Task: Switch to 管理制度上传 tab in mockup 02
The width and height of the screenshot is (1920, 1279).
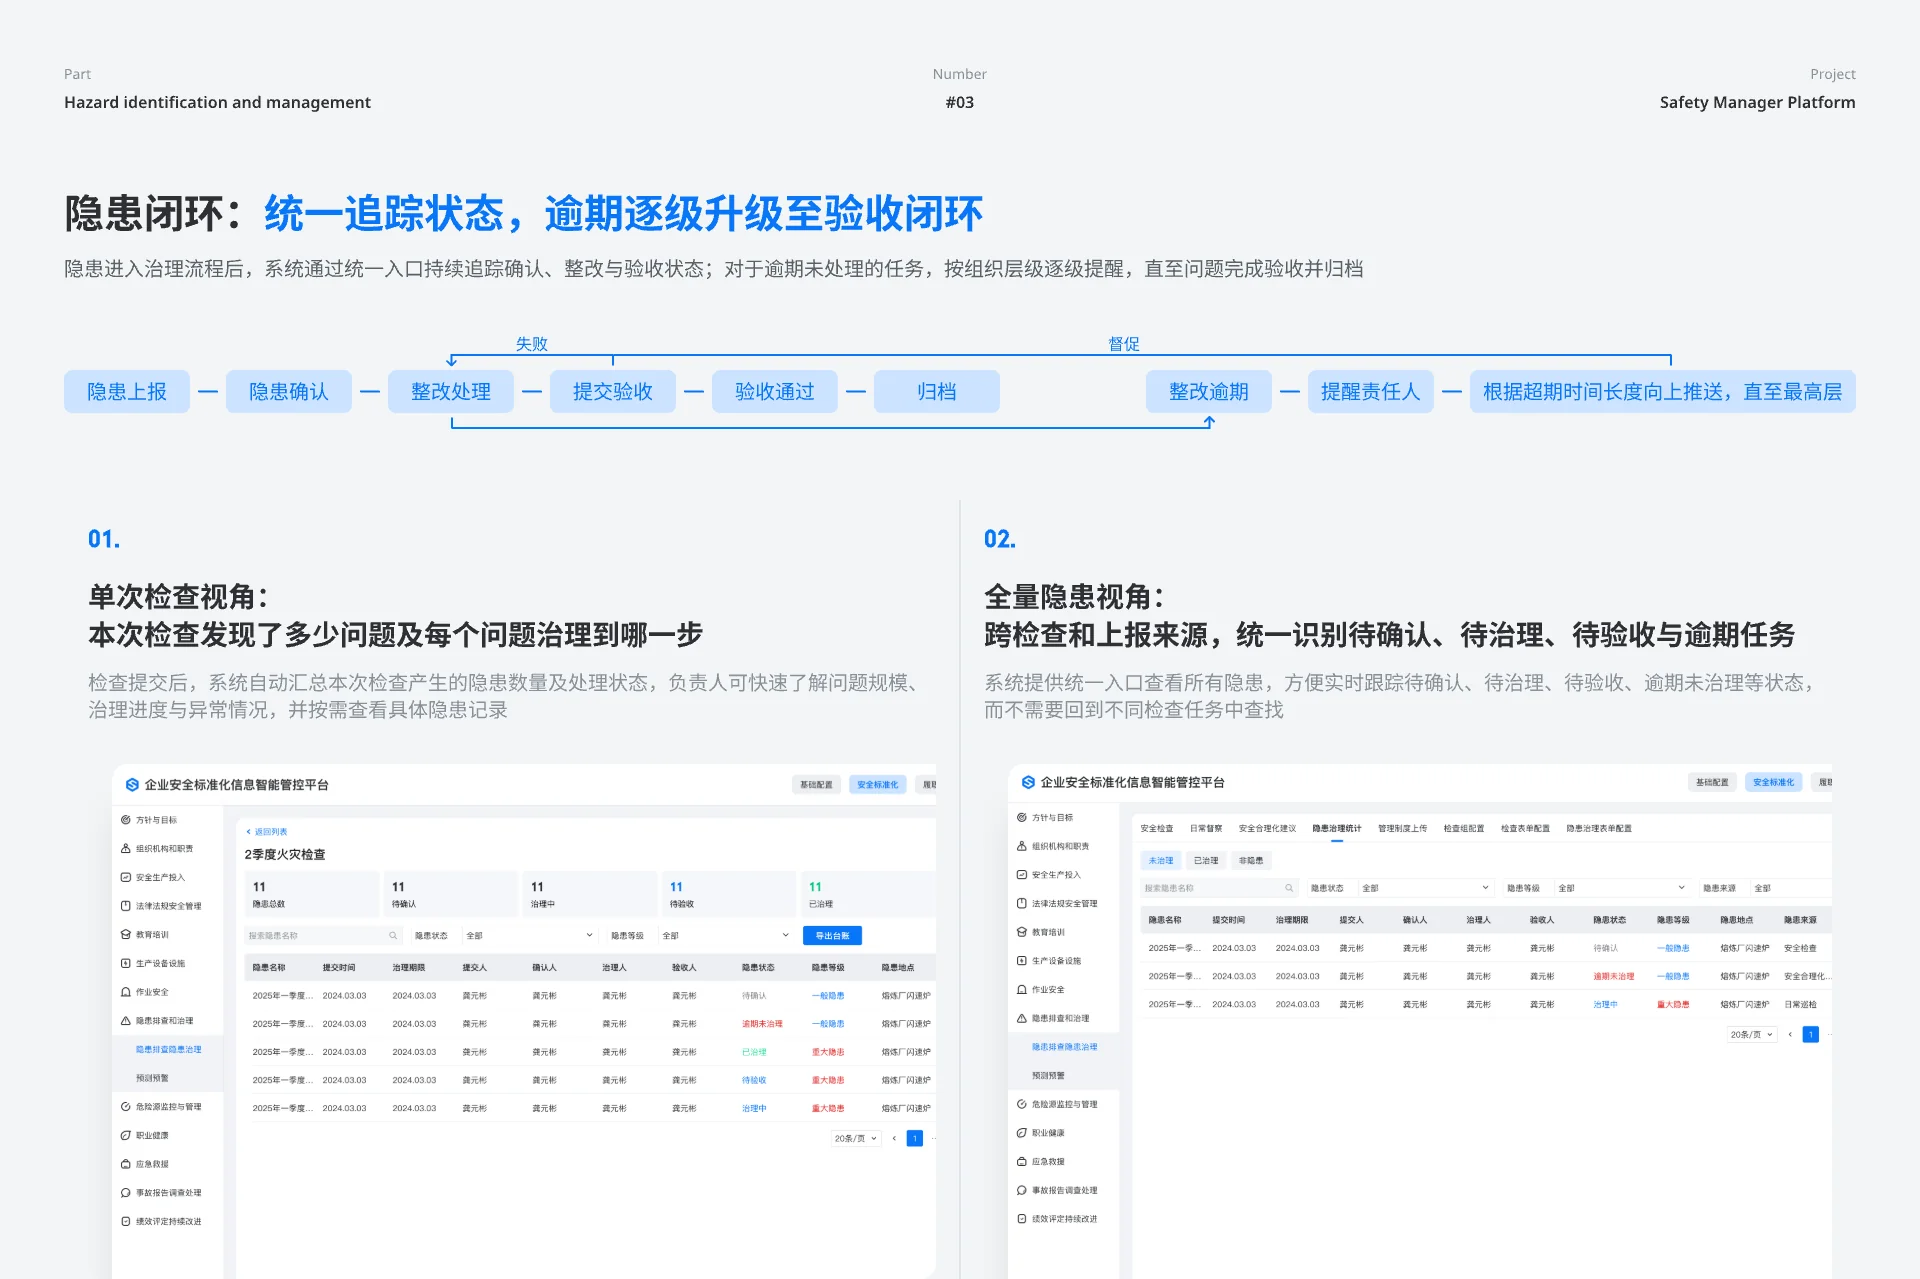Action: [x=1403, y=828]
